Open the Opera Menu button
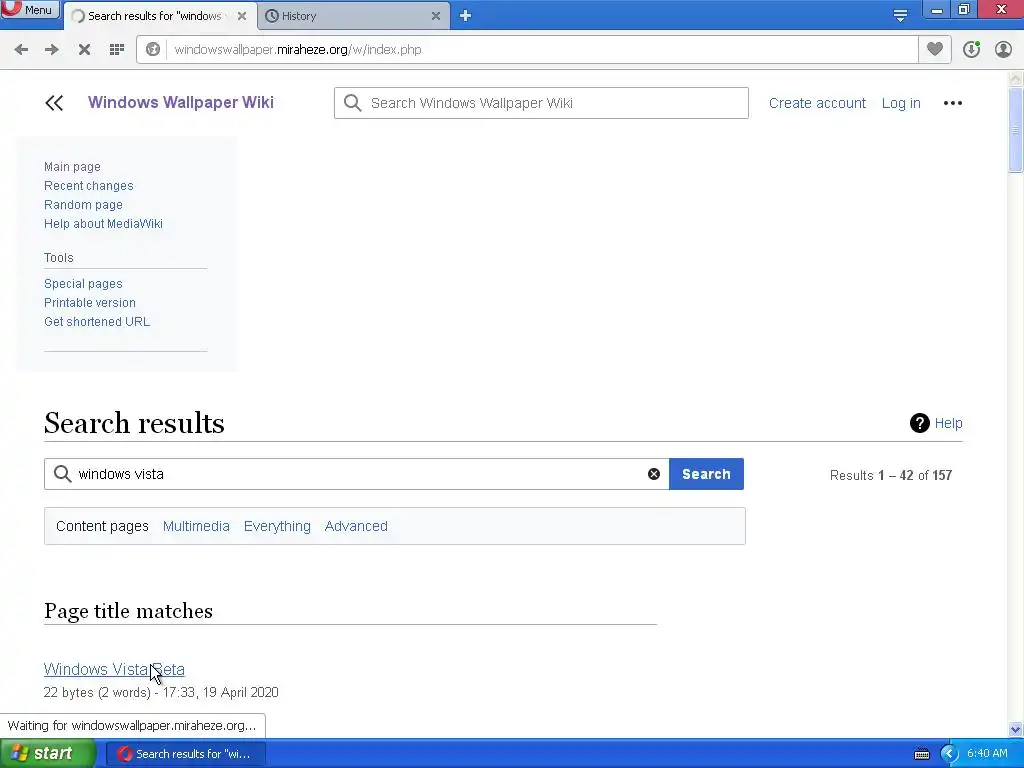1024x768 pixels. 29,10
